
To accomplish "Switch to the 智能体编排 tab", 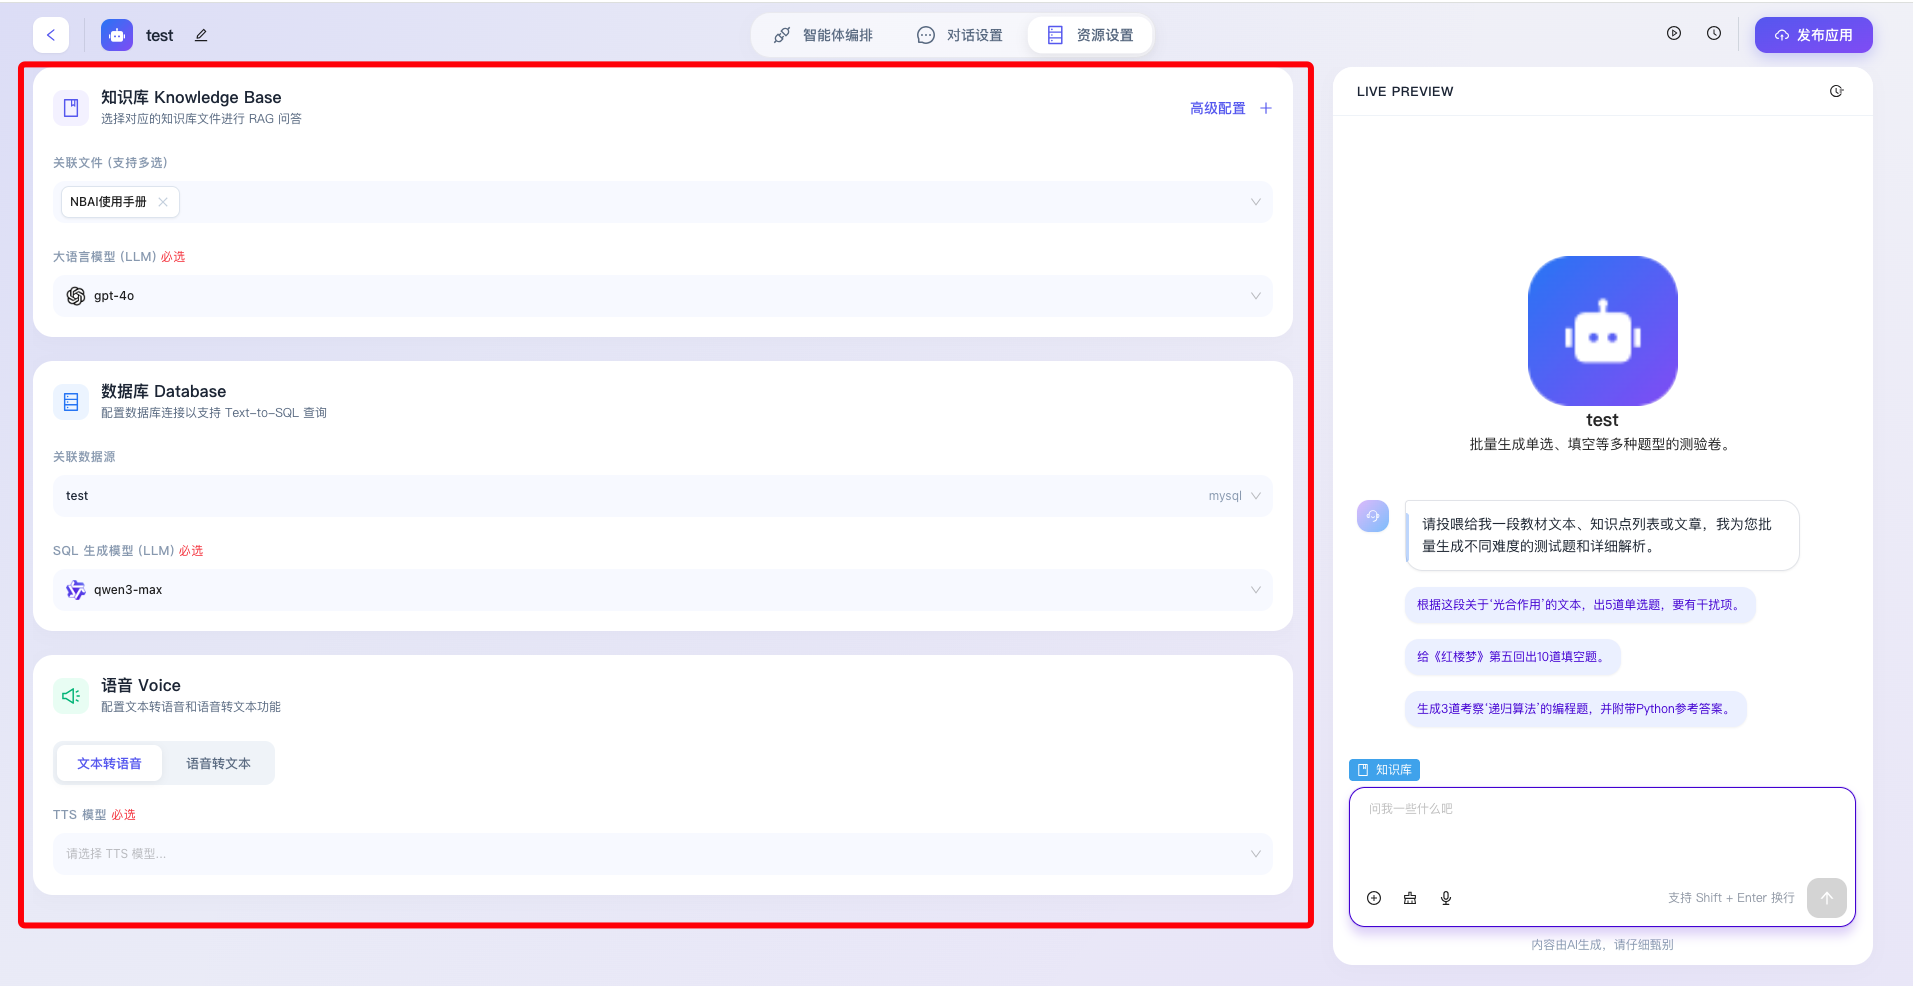I will click(x=823, y=35).
